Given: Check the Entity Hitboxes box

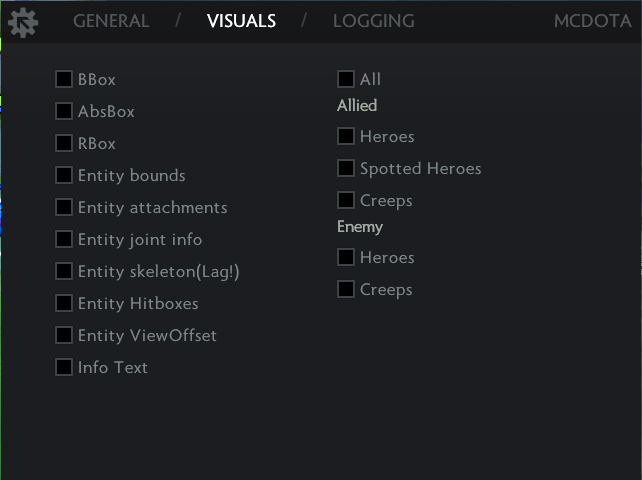Looking at the screenshot, I should (x=64, y=303).
